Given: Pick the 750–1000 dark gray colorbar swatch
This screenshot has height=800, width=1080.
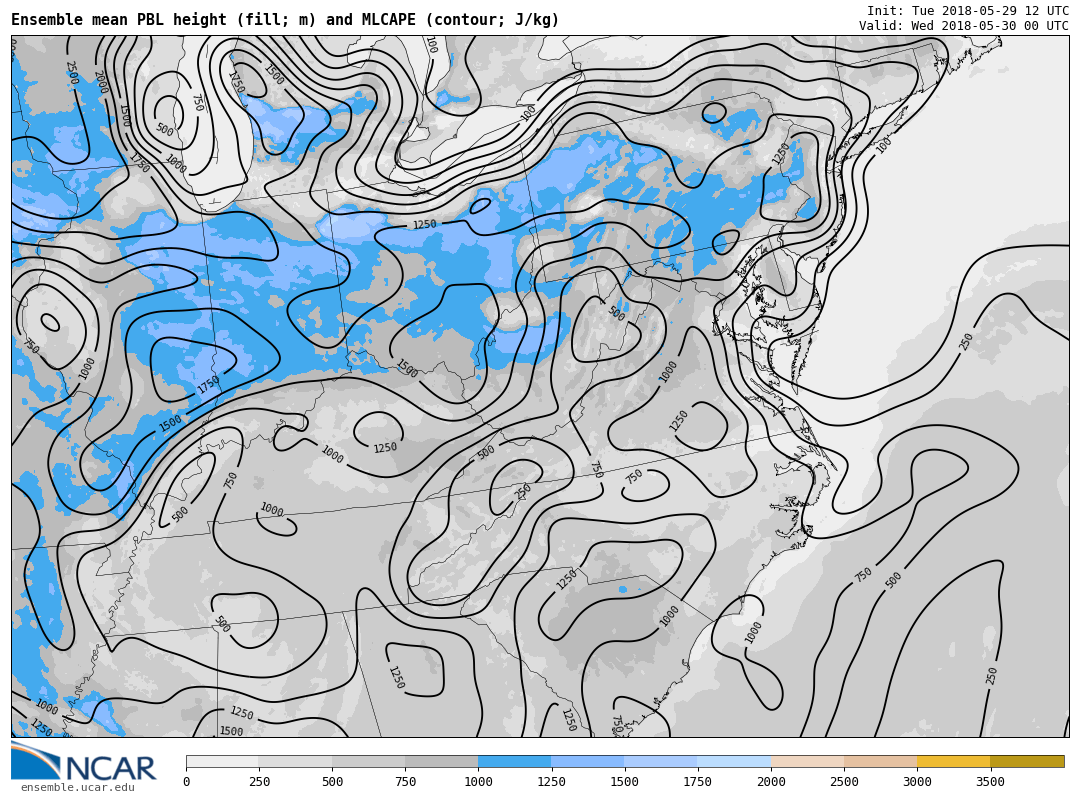Looking at the screenshot, I should (x=441, y=762).
